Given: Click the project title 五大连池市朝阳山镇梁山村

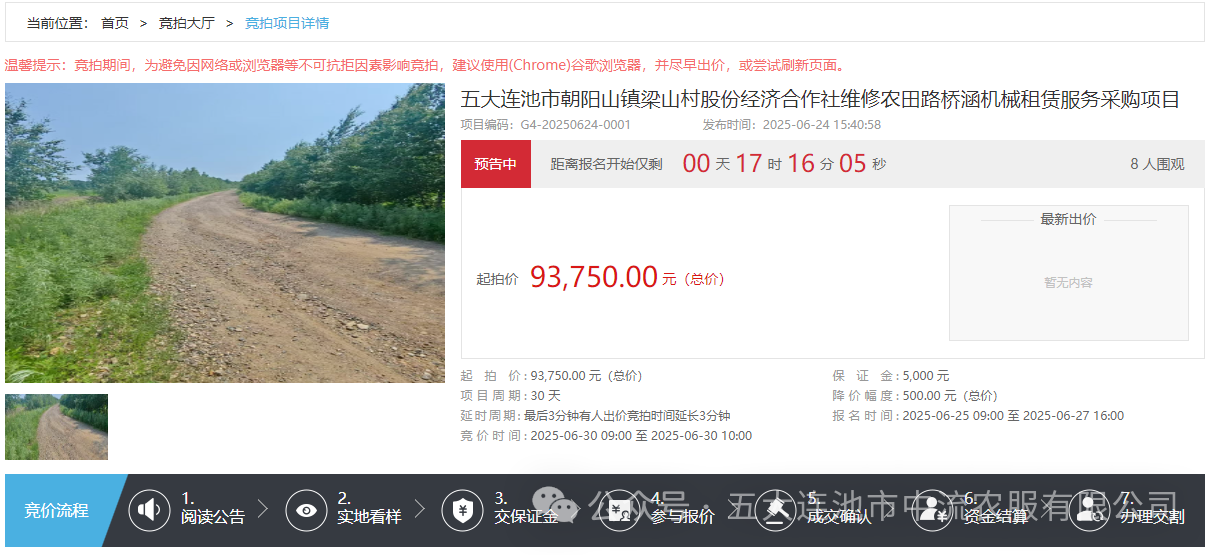Looking at the screenshot, I should coord(820,99).
